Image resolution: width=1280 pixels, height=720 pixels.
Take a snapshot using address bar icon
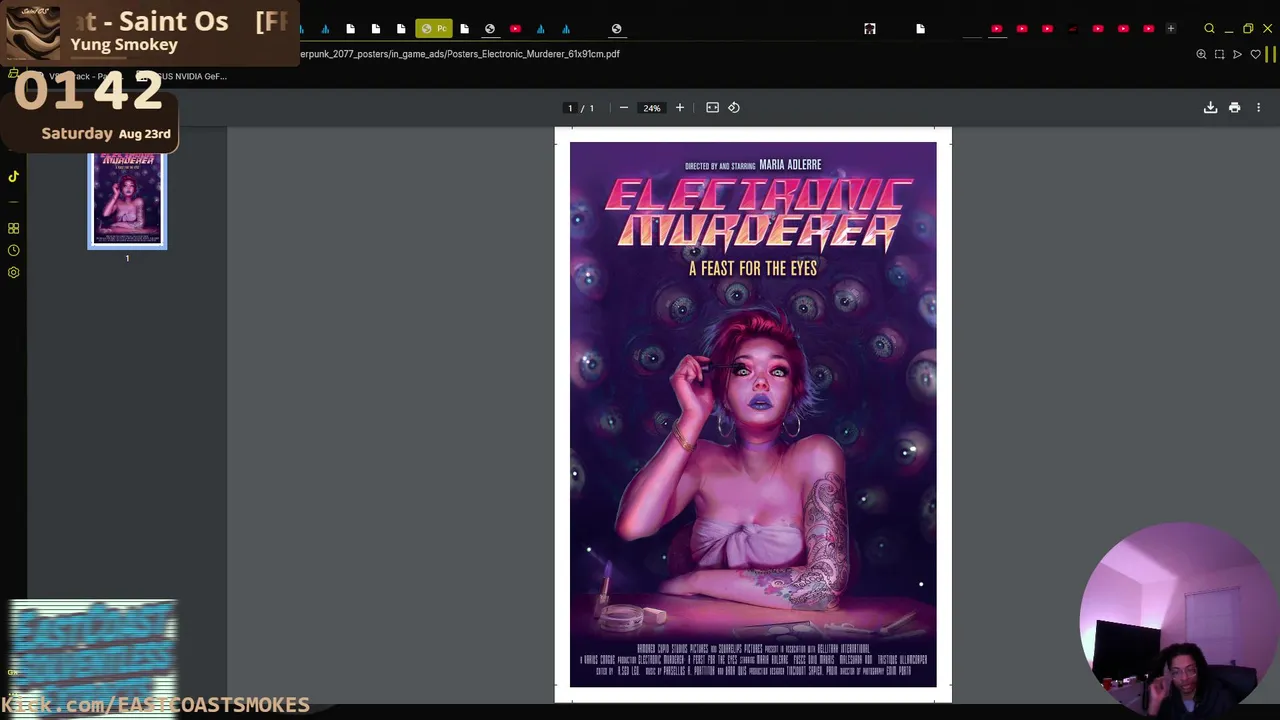click(x=1219, y=54)
